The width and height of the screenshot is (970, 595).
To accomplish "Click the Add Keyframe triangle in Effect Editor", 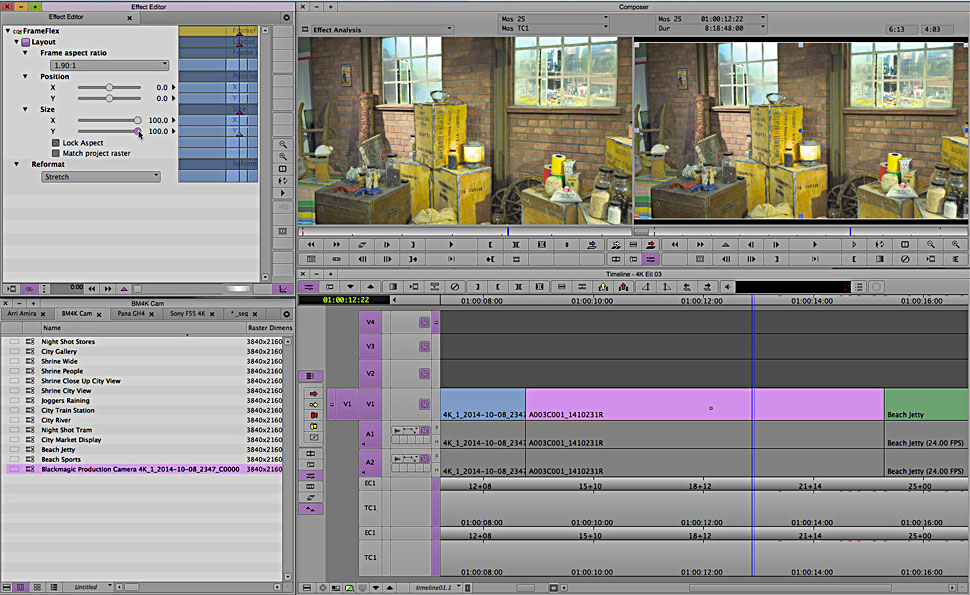I will [123, 288].
